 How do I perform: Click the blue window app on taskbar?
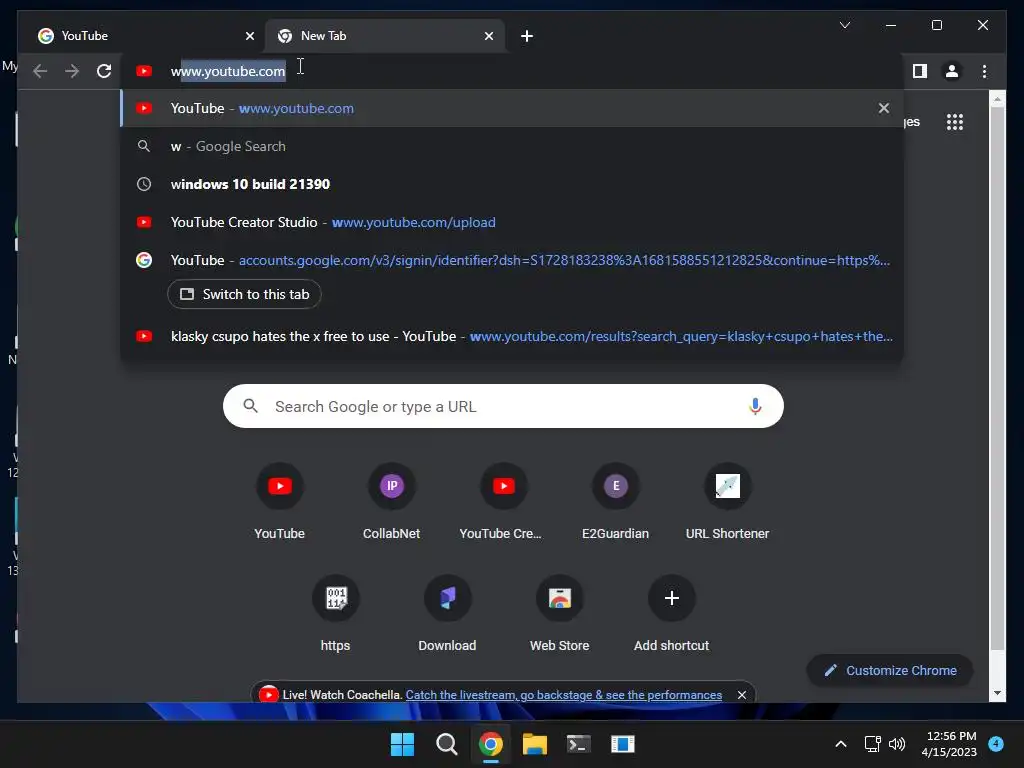click(x=623, y=744)
